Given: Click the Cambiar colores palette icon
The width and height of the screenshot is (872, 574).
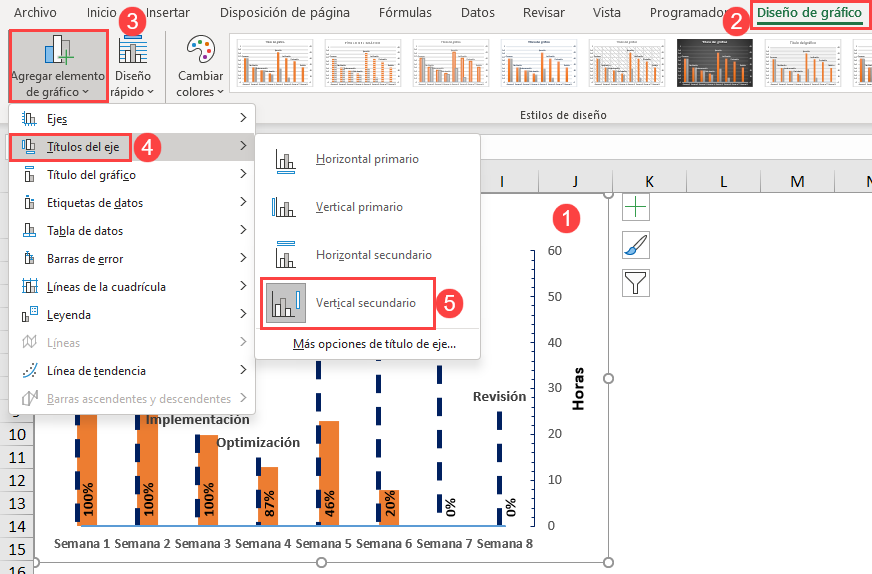Looking at the screenshot, I should [200, 50].
